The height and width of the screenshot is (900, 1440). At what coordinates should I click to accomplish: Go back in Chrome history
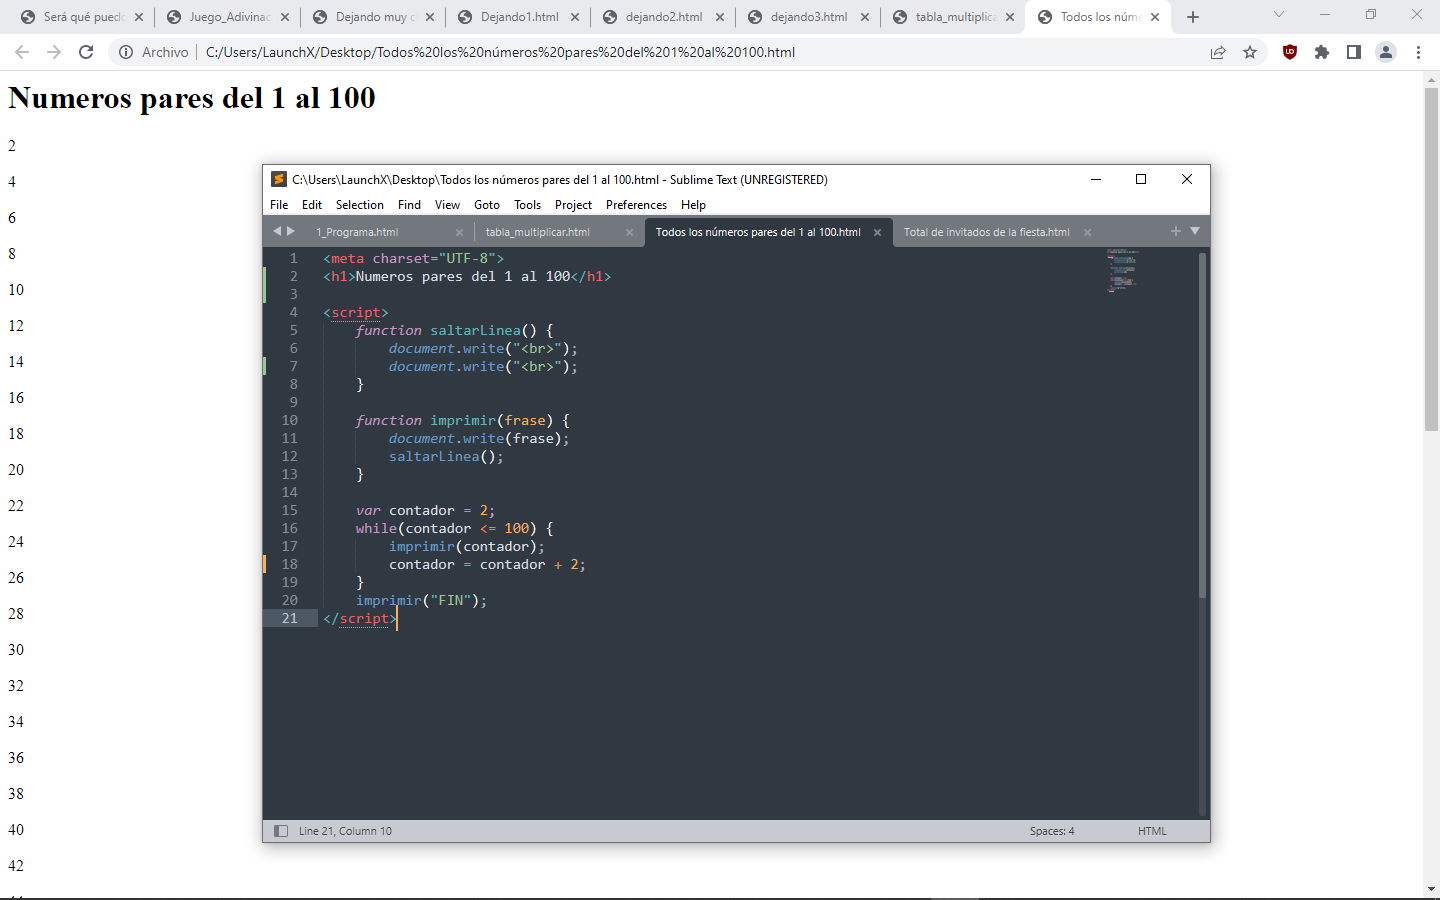[x=22, y=52]
